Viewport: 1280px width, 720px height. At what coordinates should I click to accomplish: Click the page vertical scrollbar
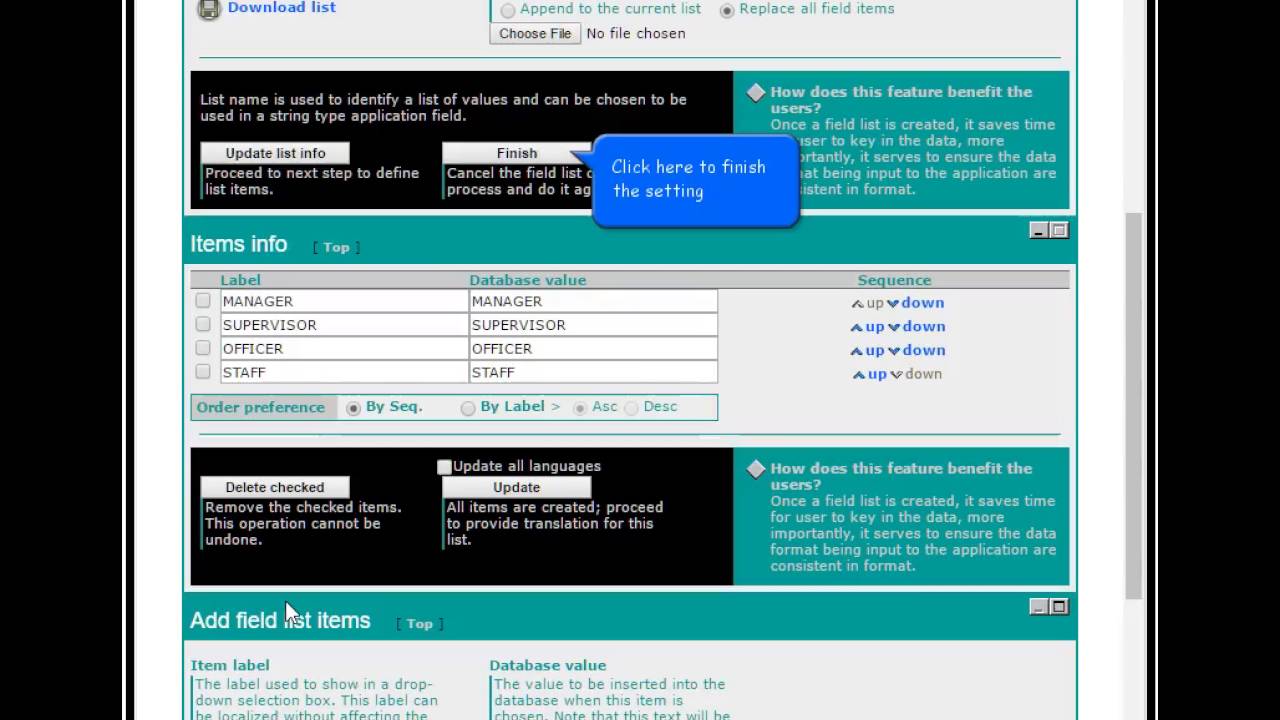coord(1133,405)
